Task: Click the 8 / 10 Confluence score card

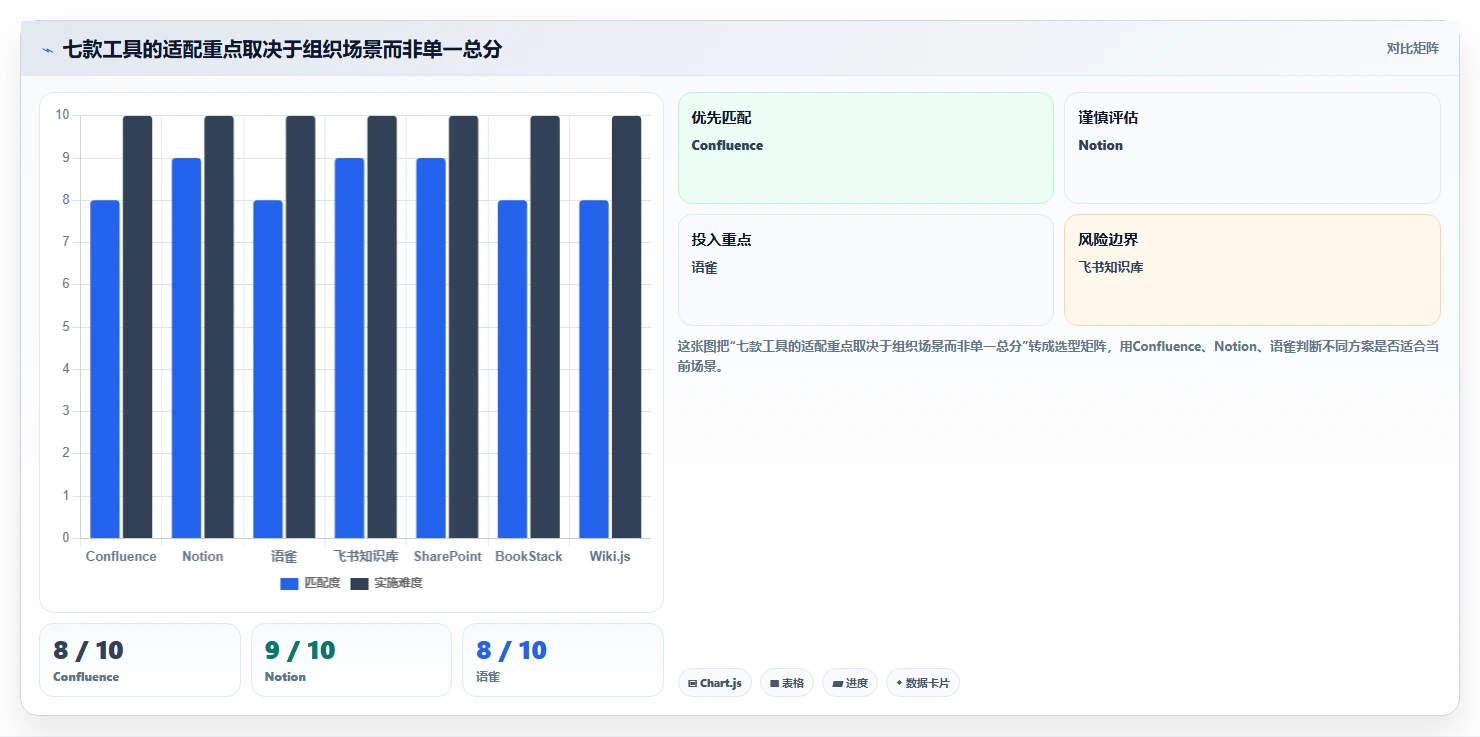Action: click(140, 660)
